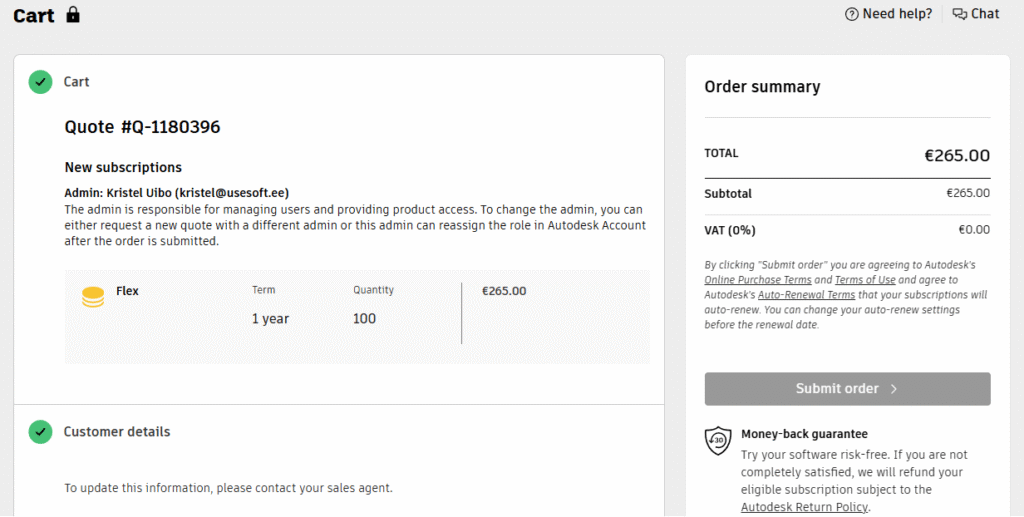This screenshot has height=517, width=1024.
Task: Click the Flex gold coins icon
Action: click(93, 297)
